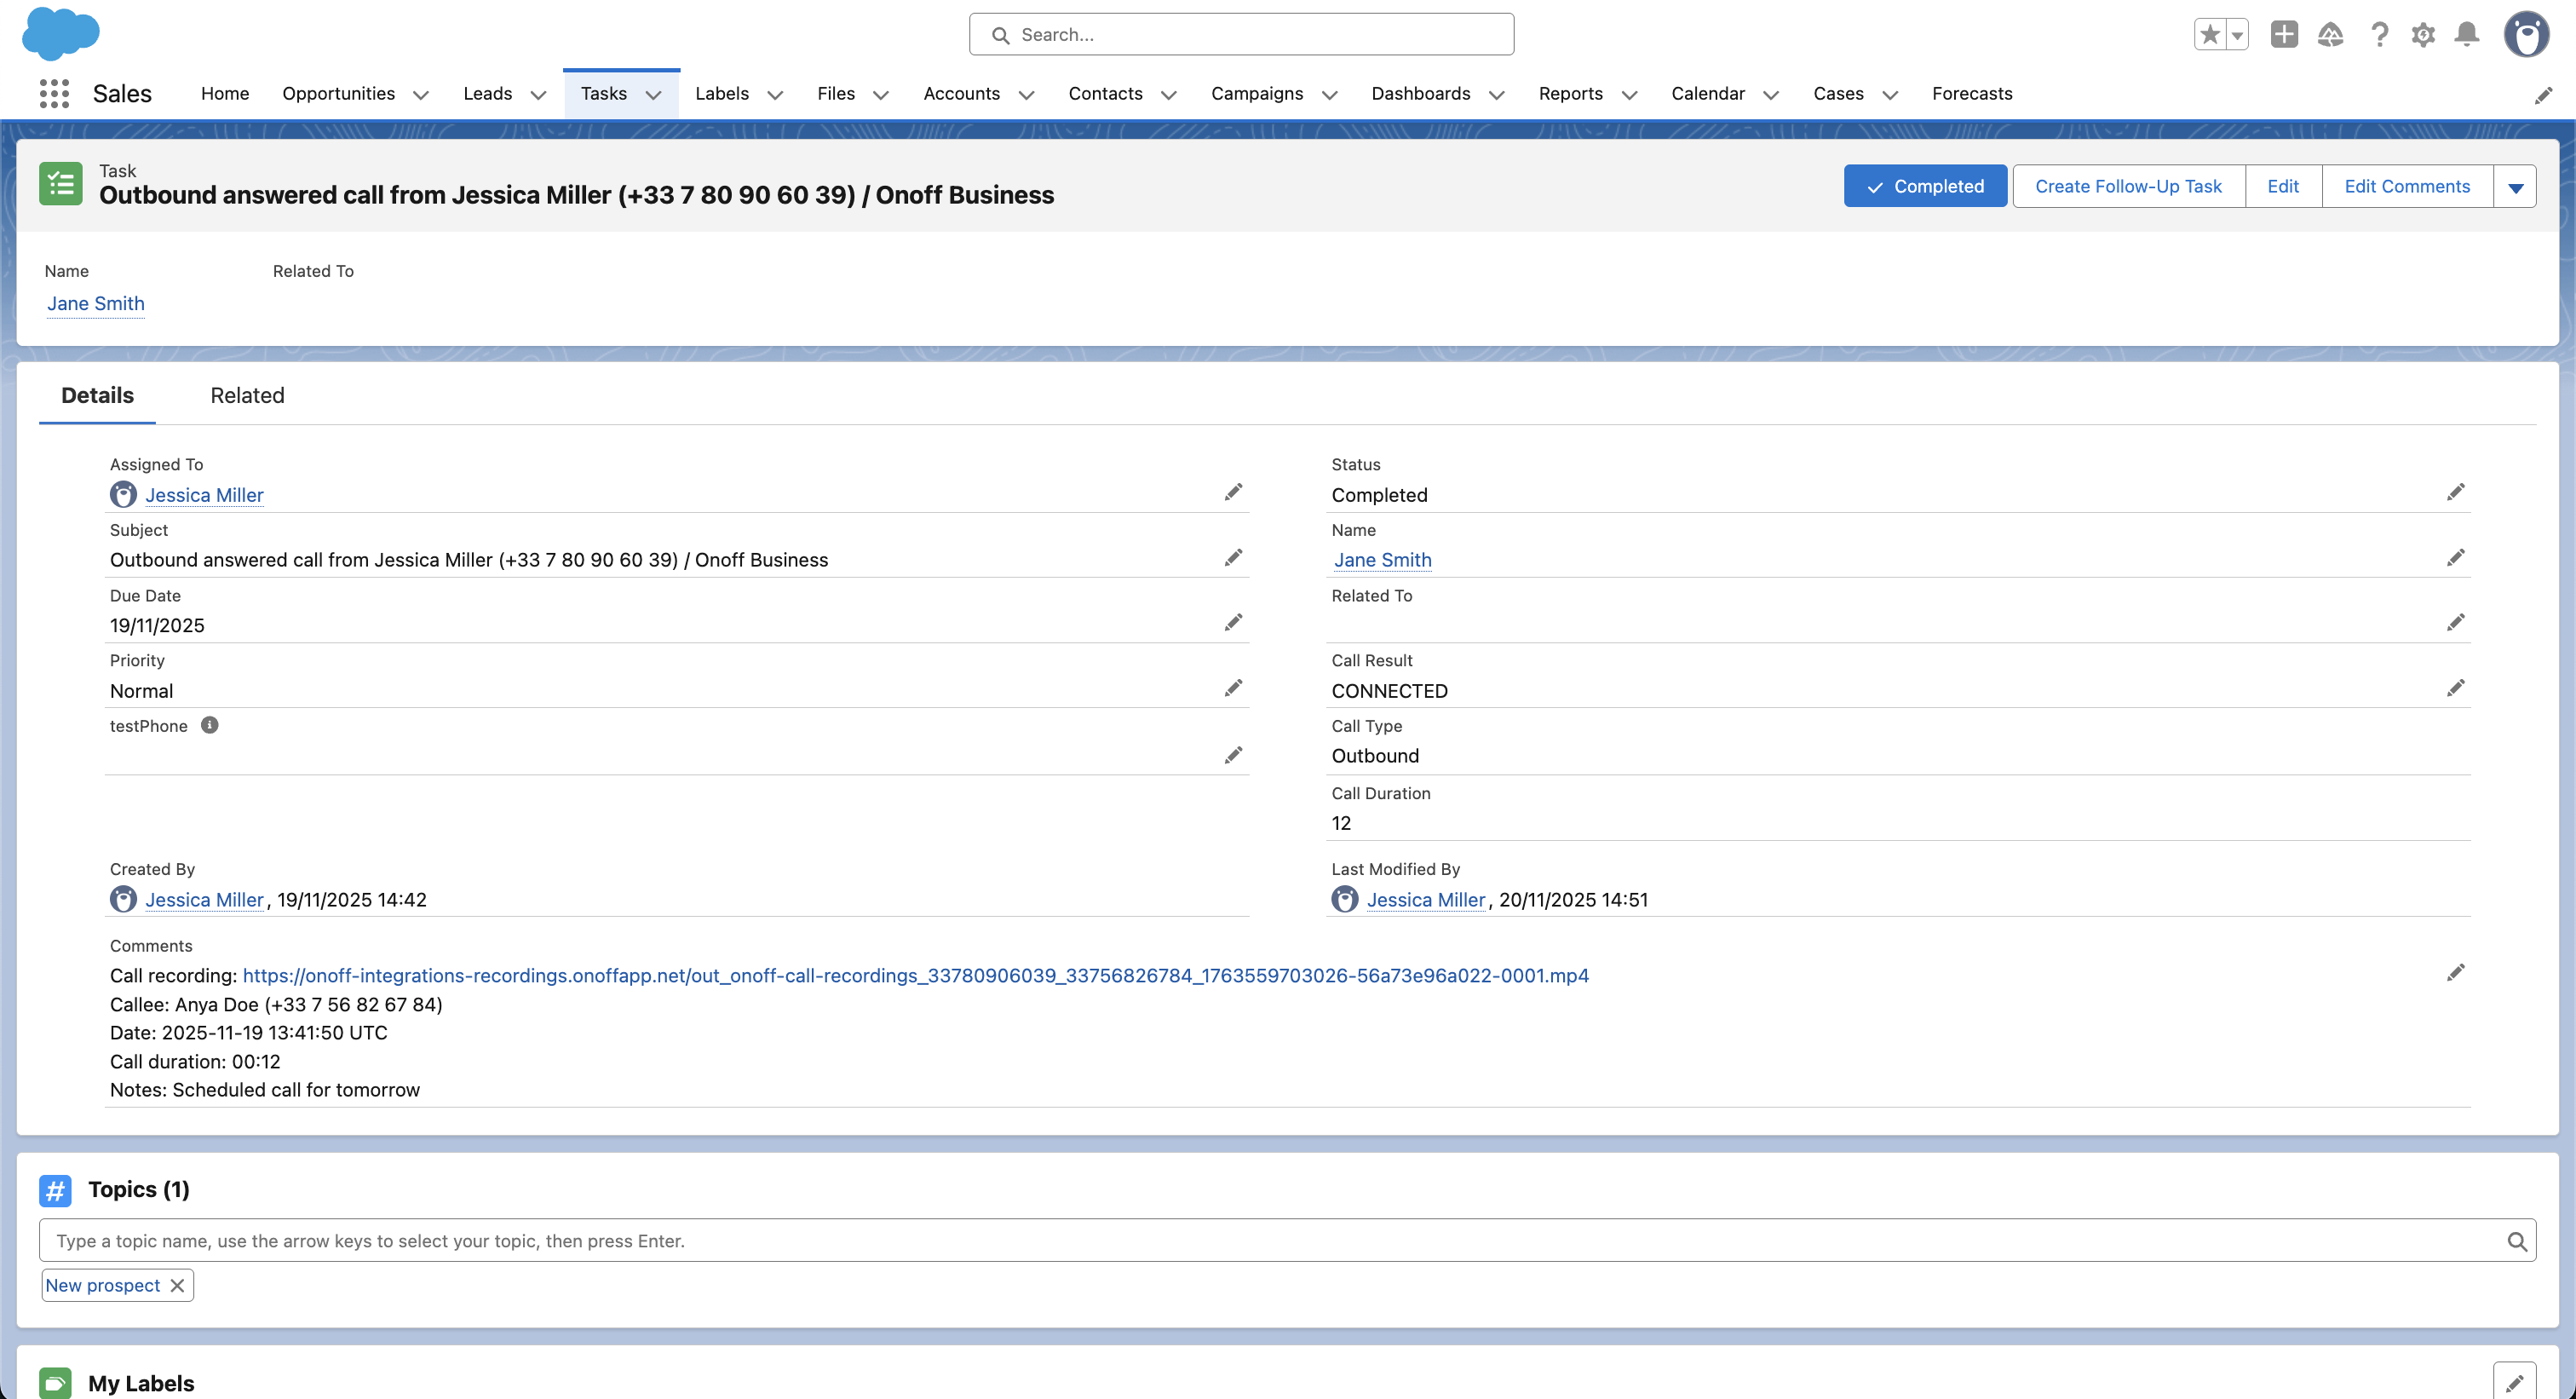
Task: Open the Trailhead guidance icon
Action: (2331, 35)
